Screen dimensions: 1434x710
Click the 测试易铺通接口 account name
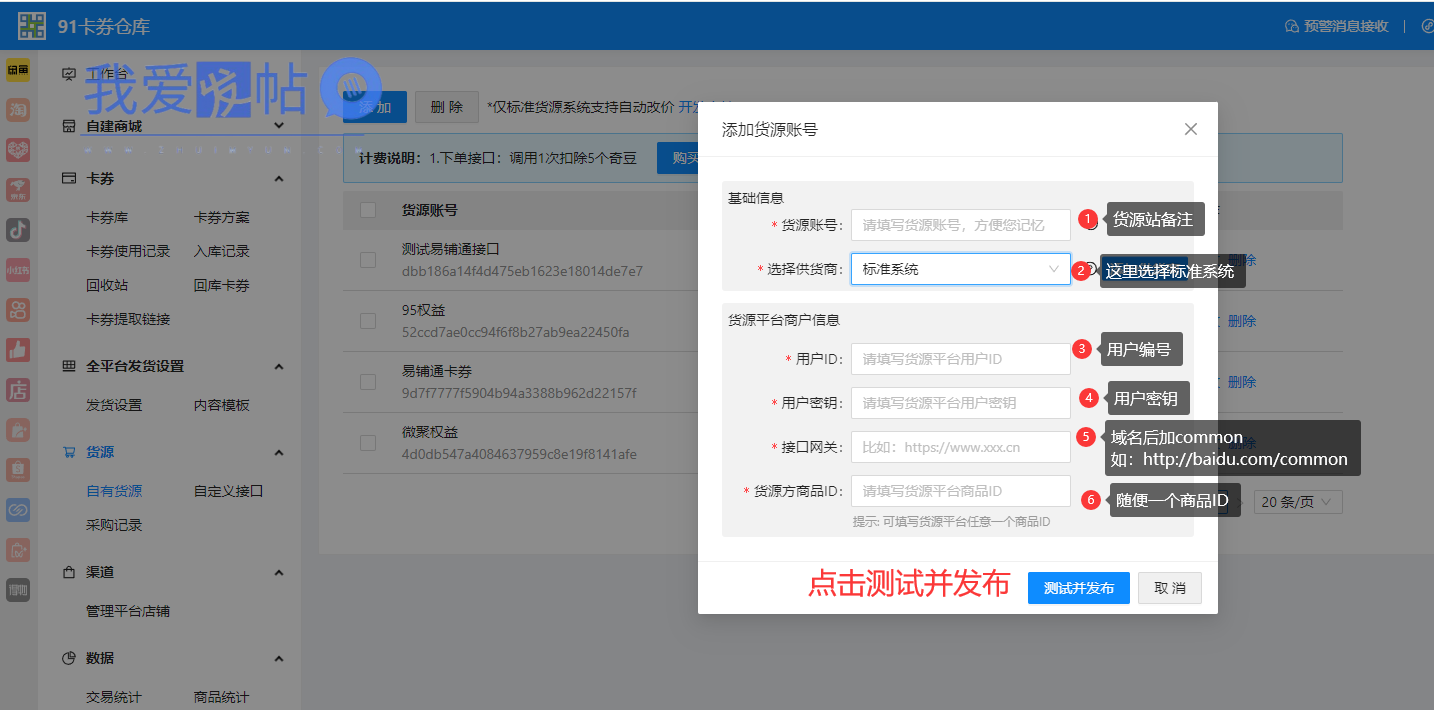(x=450, y=249)
